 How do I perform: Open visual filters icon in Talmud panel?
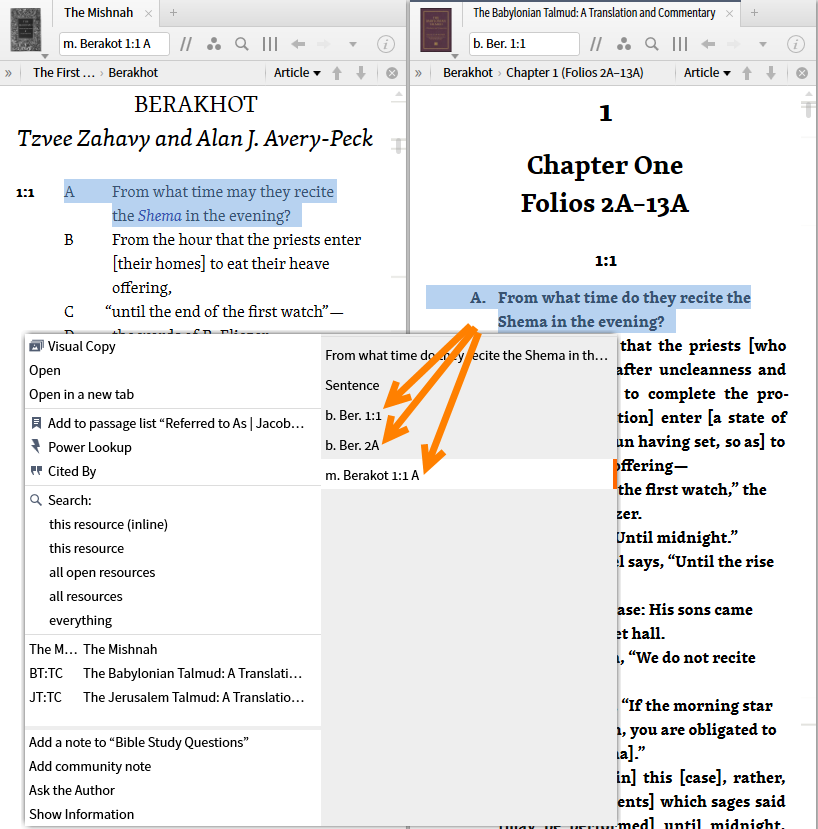pos(624,44)
